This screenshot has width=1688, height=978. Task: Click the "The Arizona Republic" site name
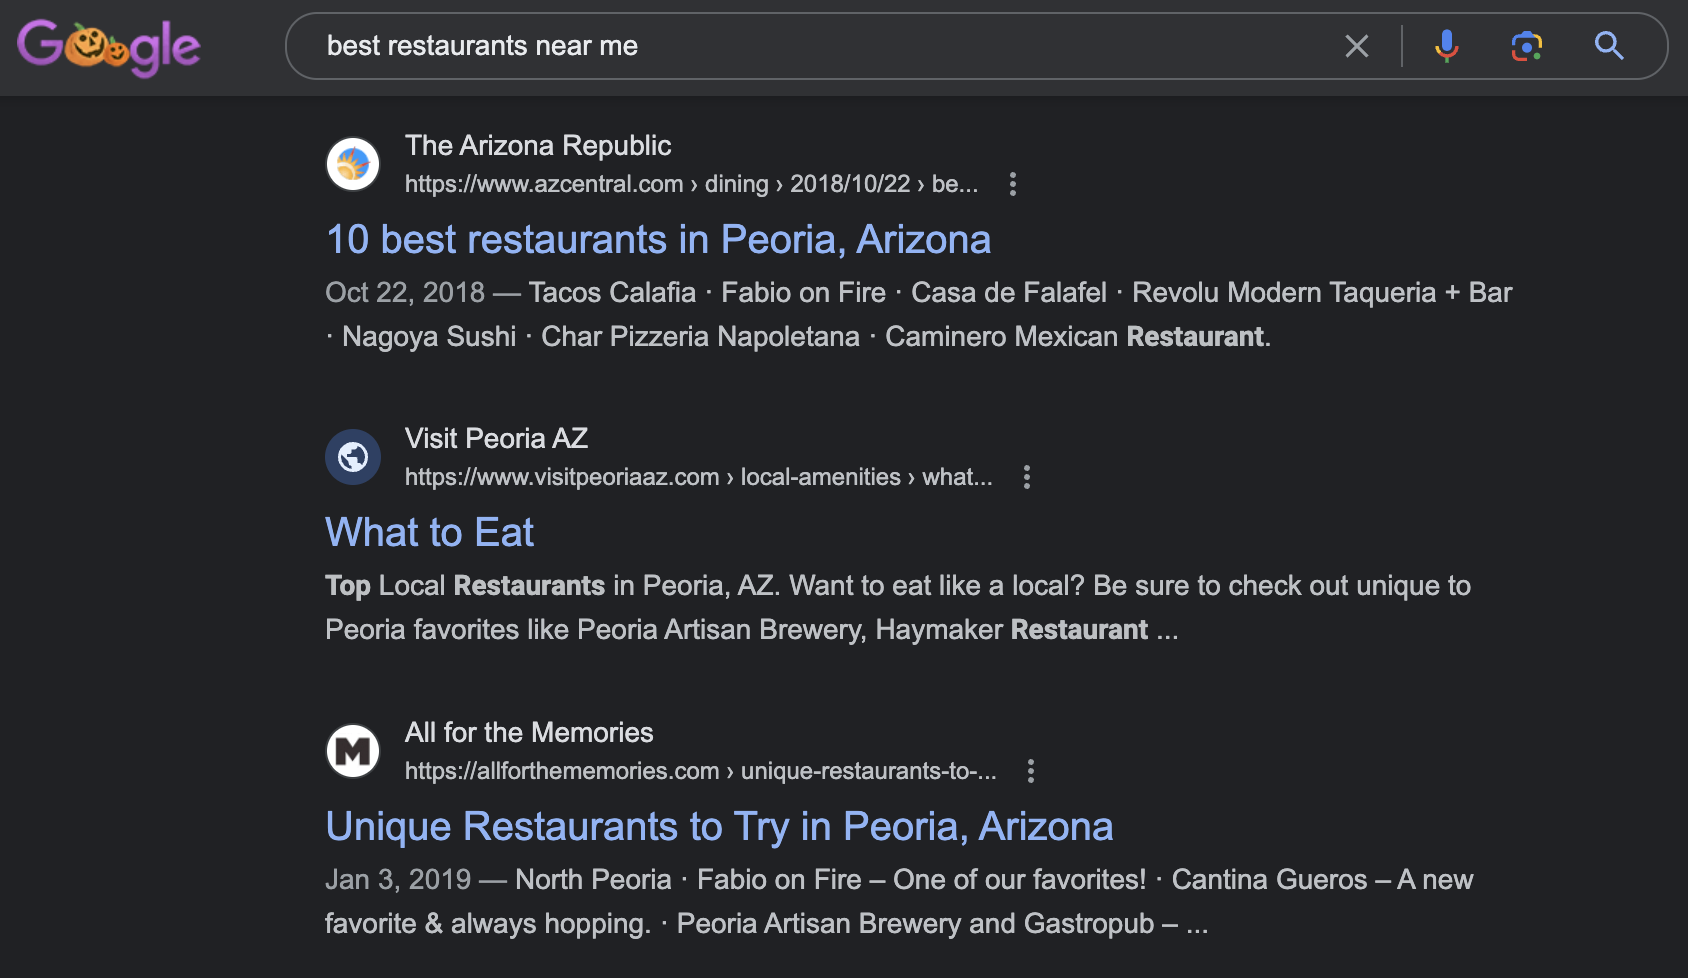(538, 146)
